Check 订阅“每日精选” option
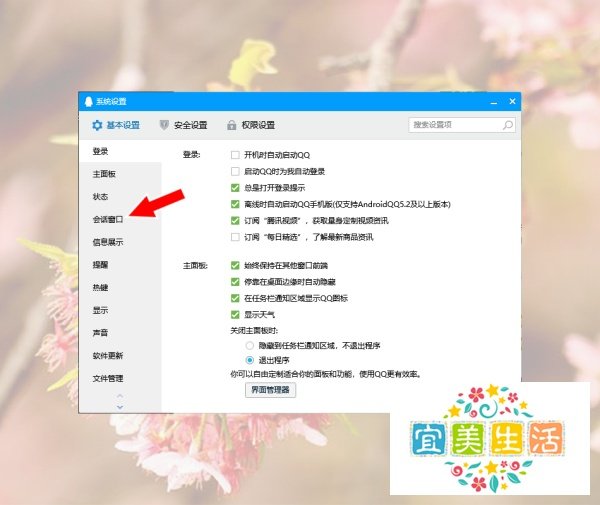Image resolution: width=600 pixels, height=505 pixels. pyautogui.click(x=235, y=237)
